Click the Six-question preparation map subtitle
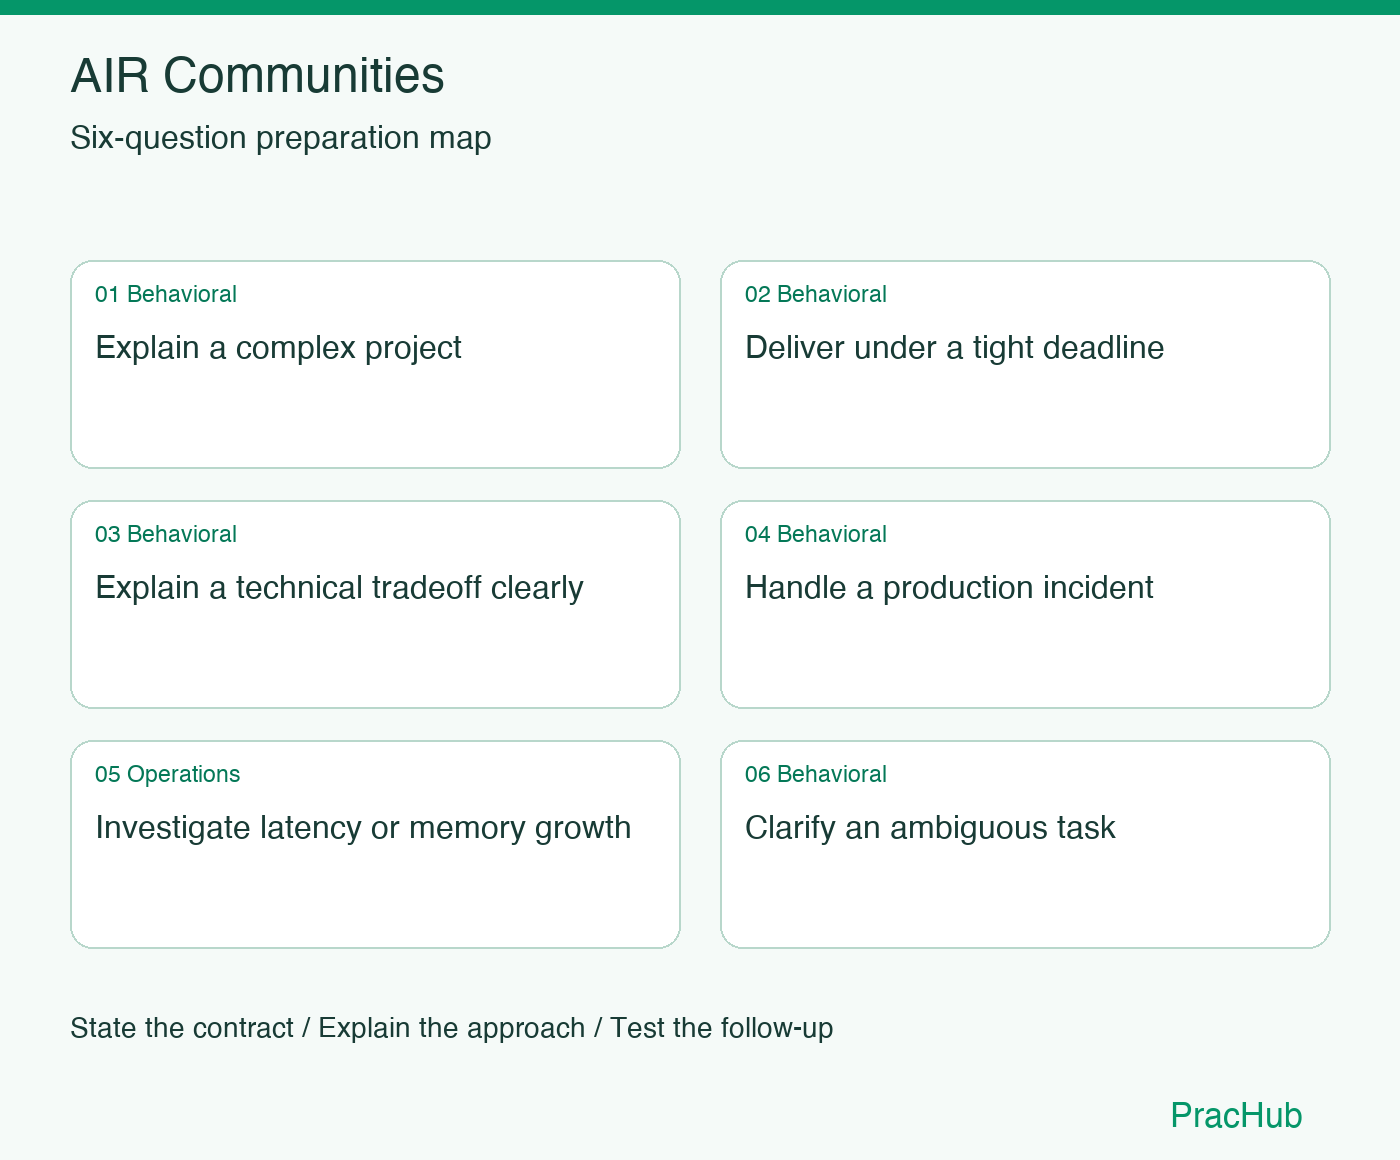The height and width of the screenshot is (1160, 1400). point(281,138)
